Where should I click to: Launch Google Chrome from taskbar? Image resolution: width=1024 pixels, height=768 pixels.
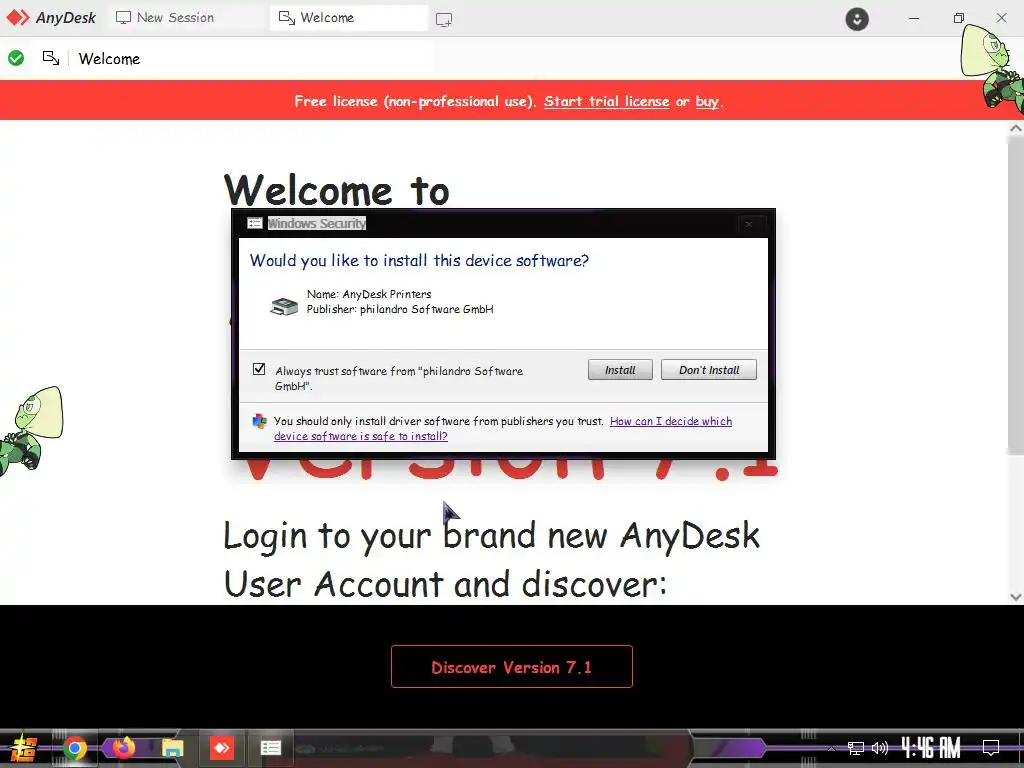74,748
